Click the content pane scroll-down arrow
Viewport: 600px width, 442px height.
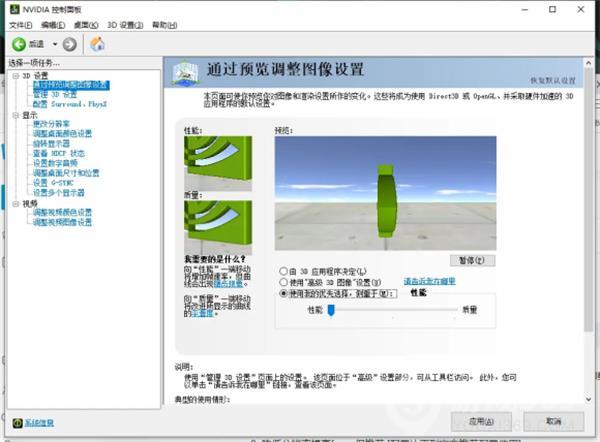point(589,400)
